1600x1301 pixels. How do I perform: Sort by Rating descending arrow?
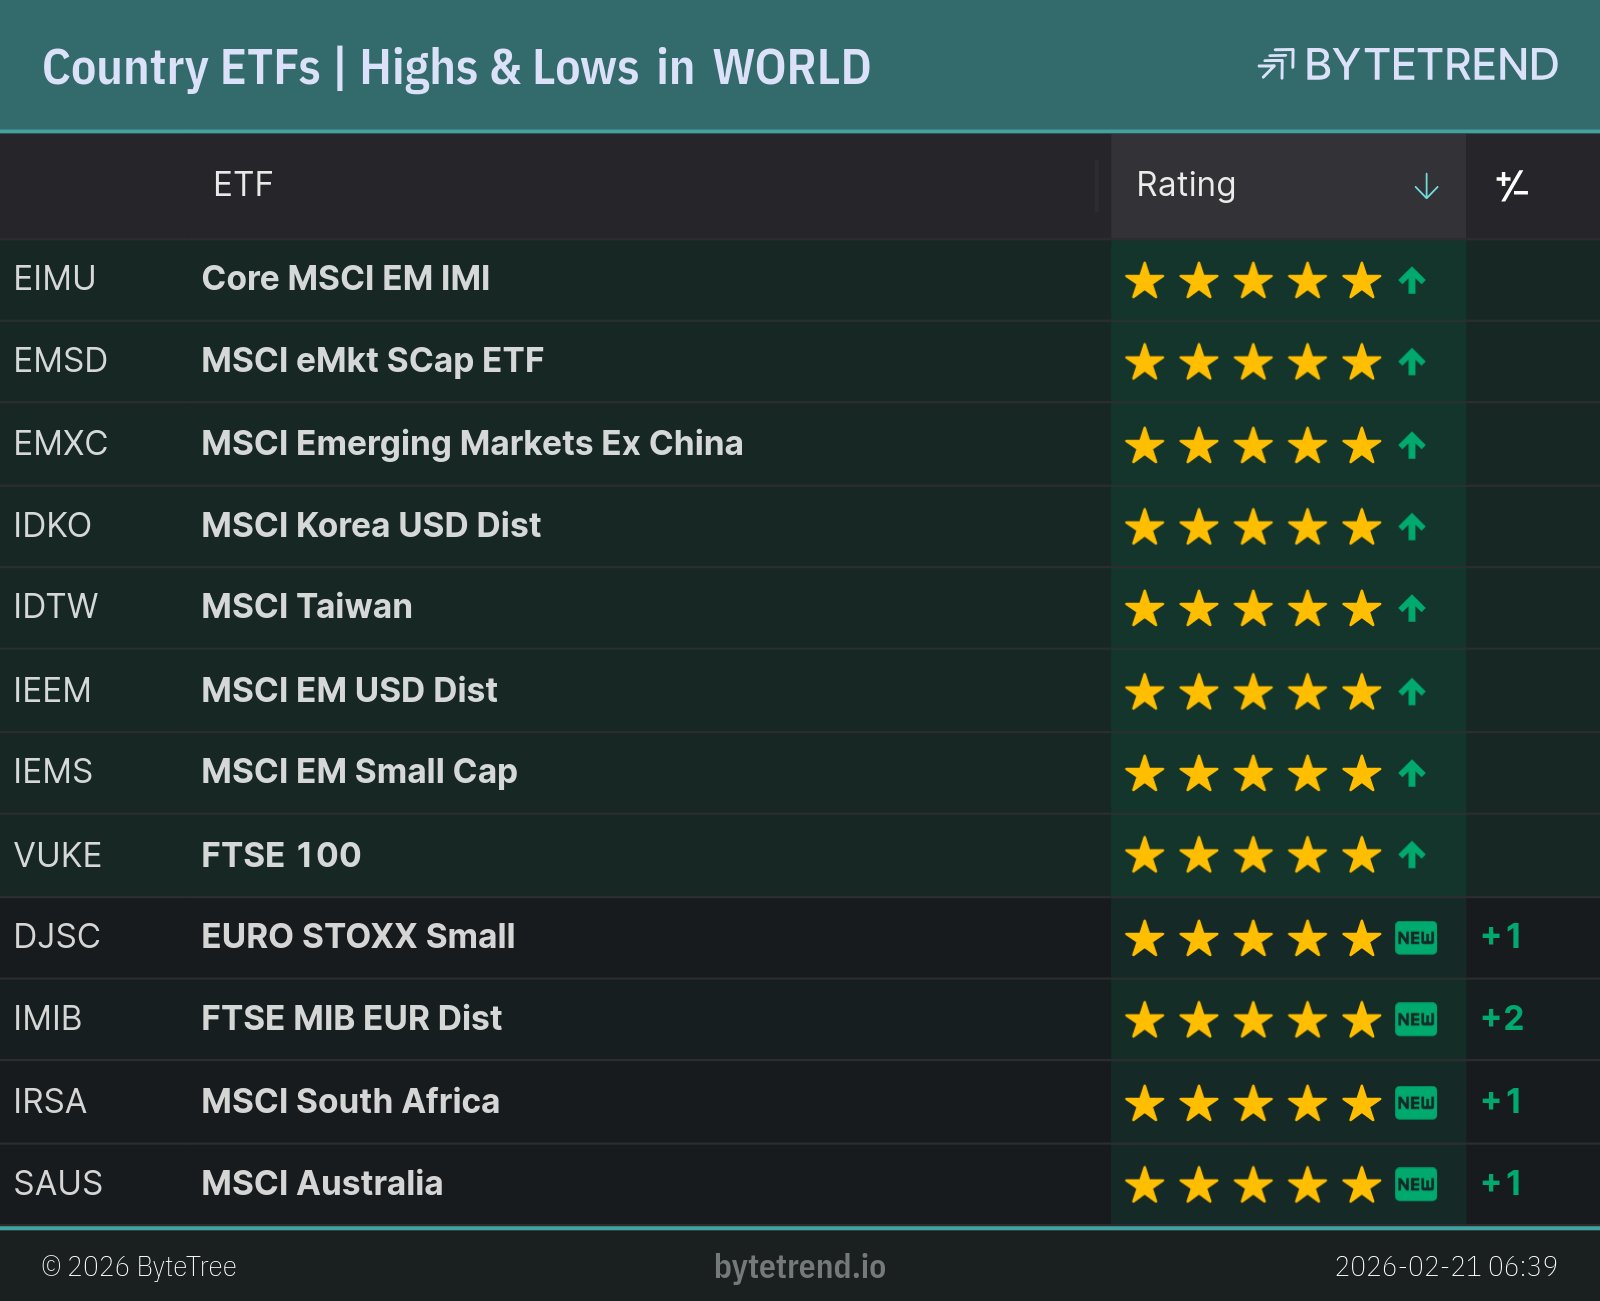(1426, 186)
